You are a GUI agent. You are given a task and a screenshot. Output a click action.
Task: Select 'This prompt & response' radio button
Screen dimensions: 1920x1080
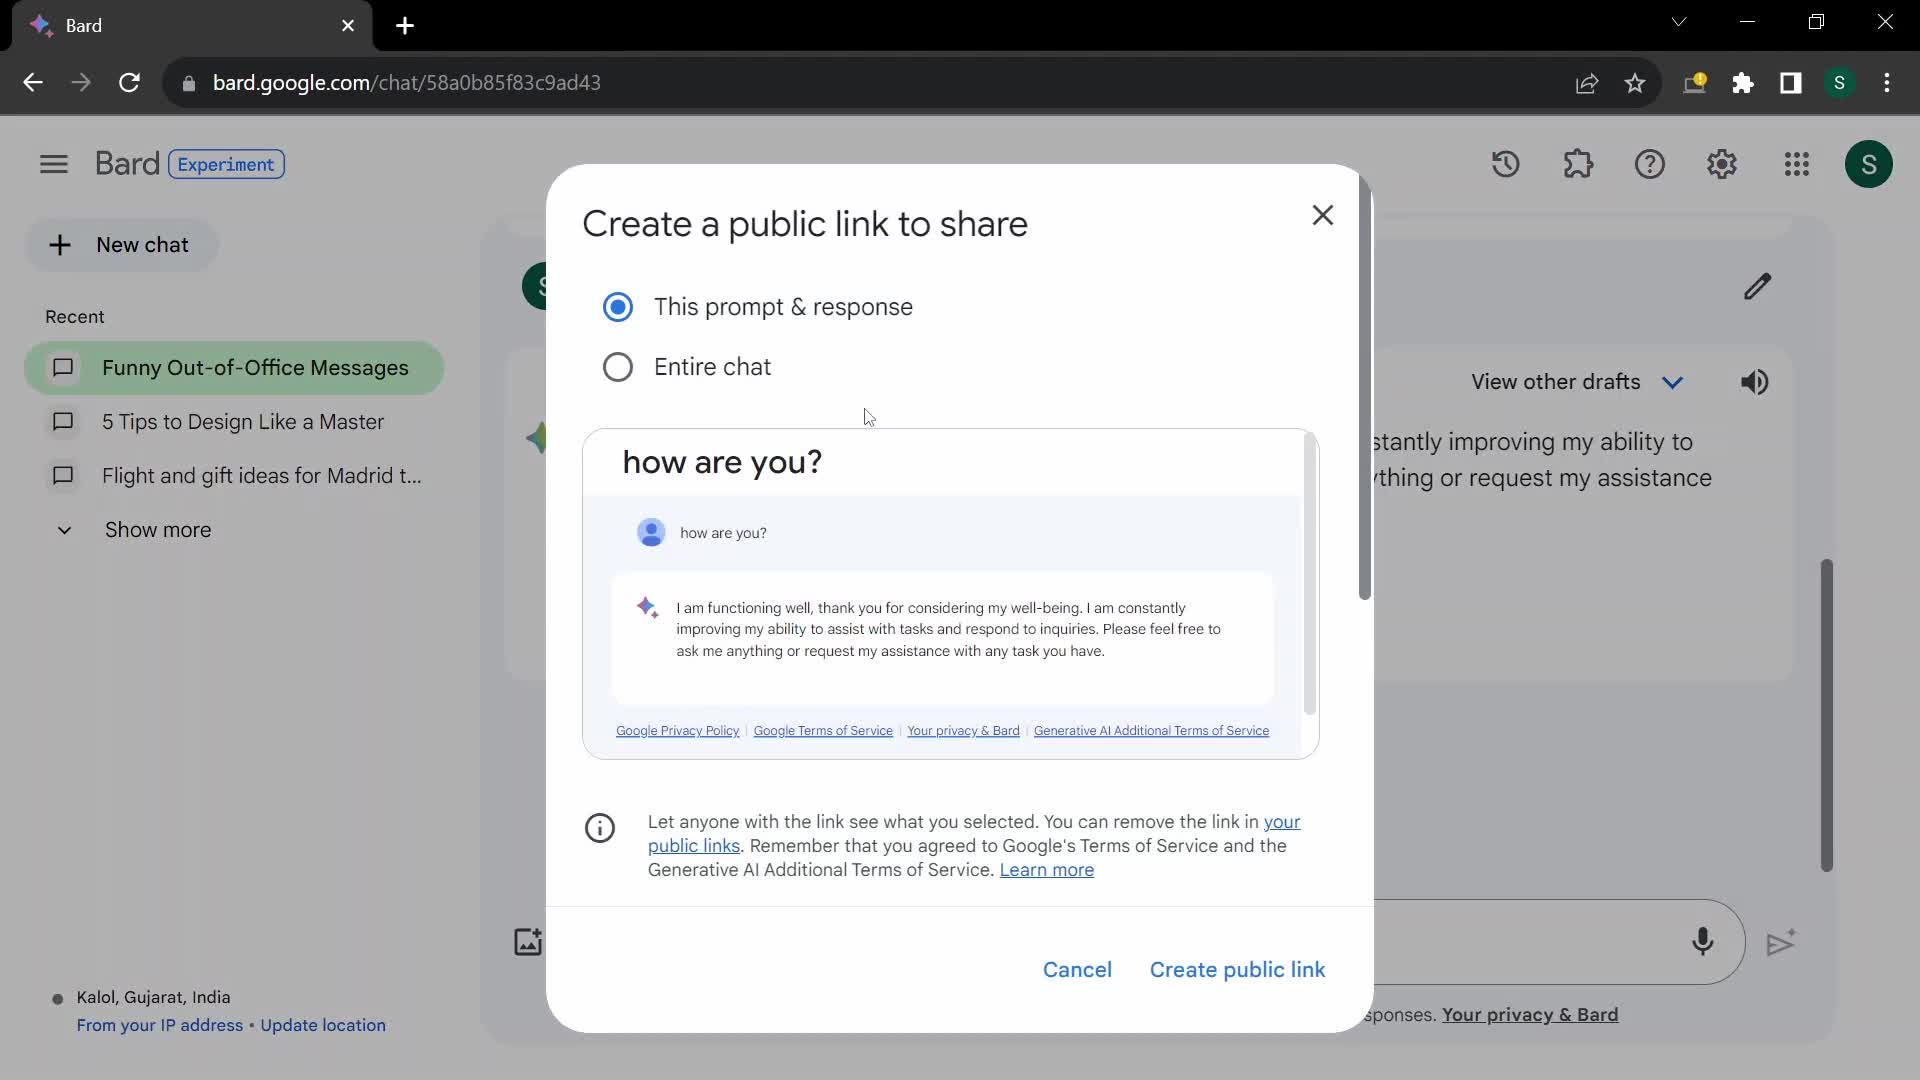618,306
